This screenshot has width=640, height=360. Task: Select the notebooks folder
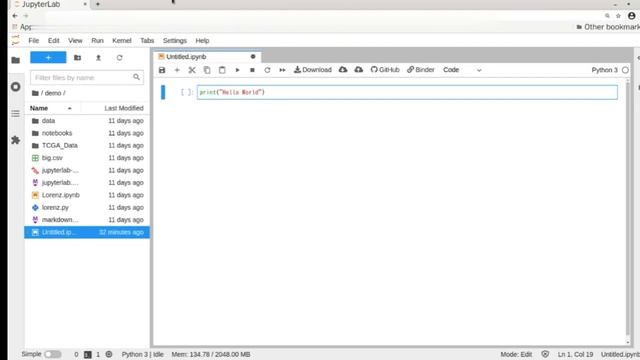[x=87, y=133]
